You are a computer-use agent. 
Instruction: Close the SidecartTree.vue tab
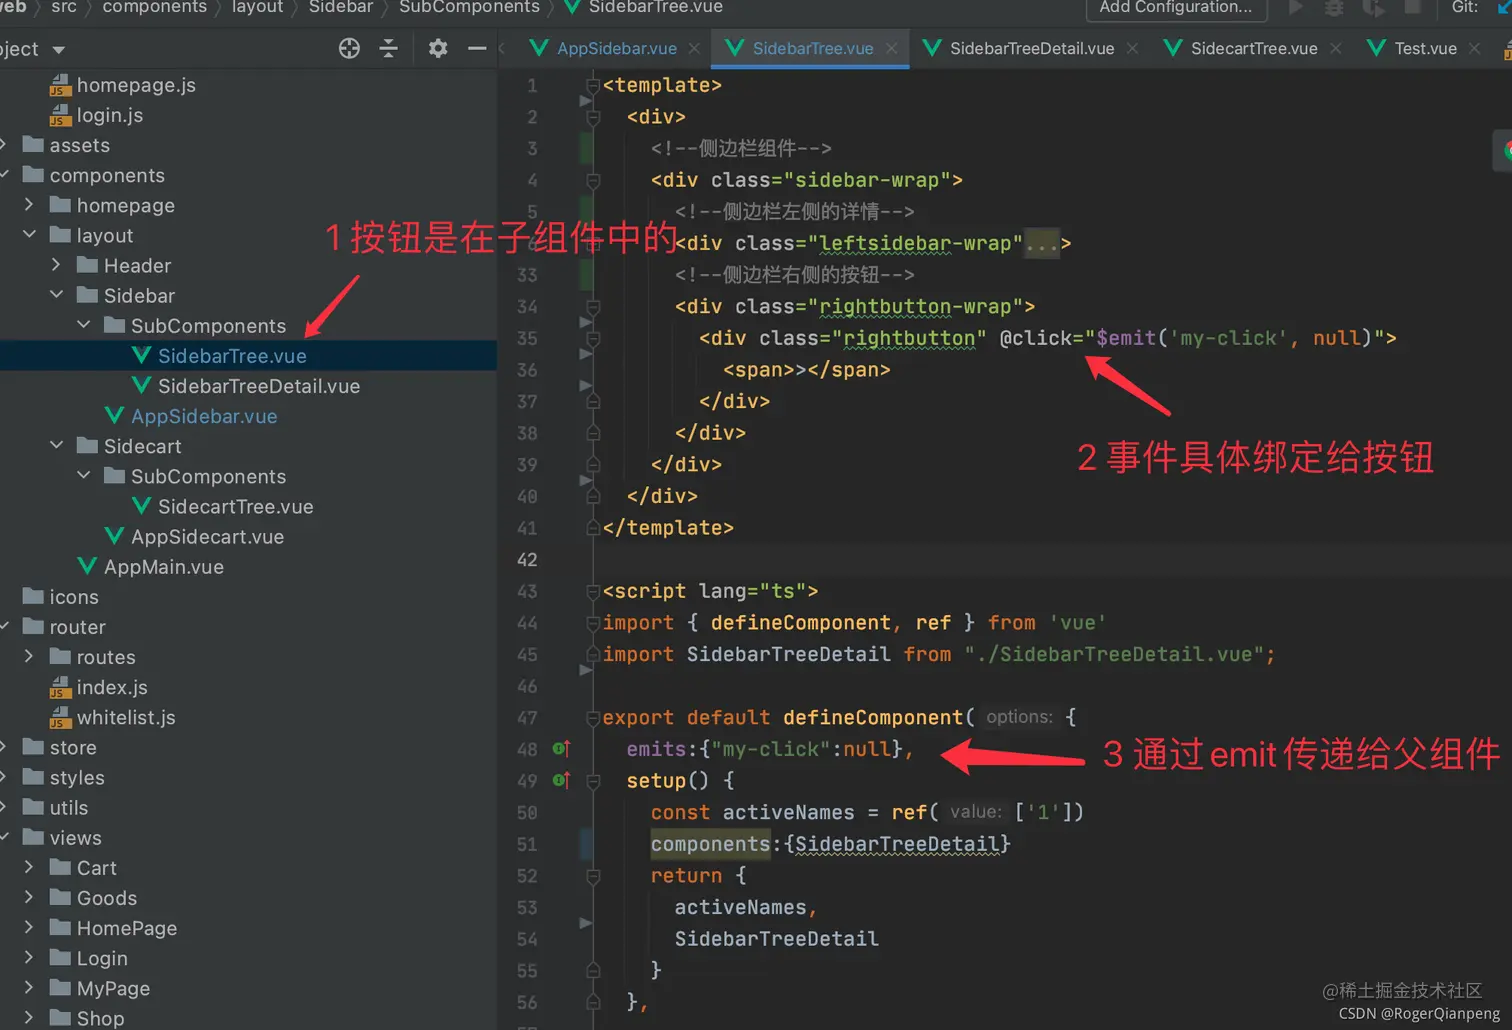(x=1335, y=48)
